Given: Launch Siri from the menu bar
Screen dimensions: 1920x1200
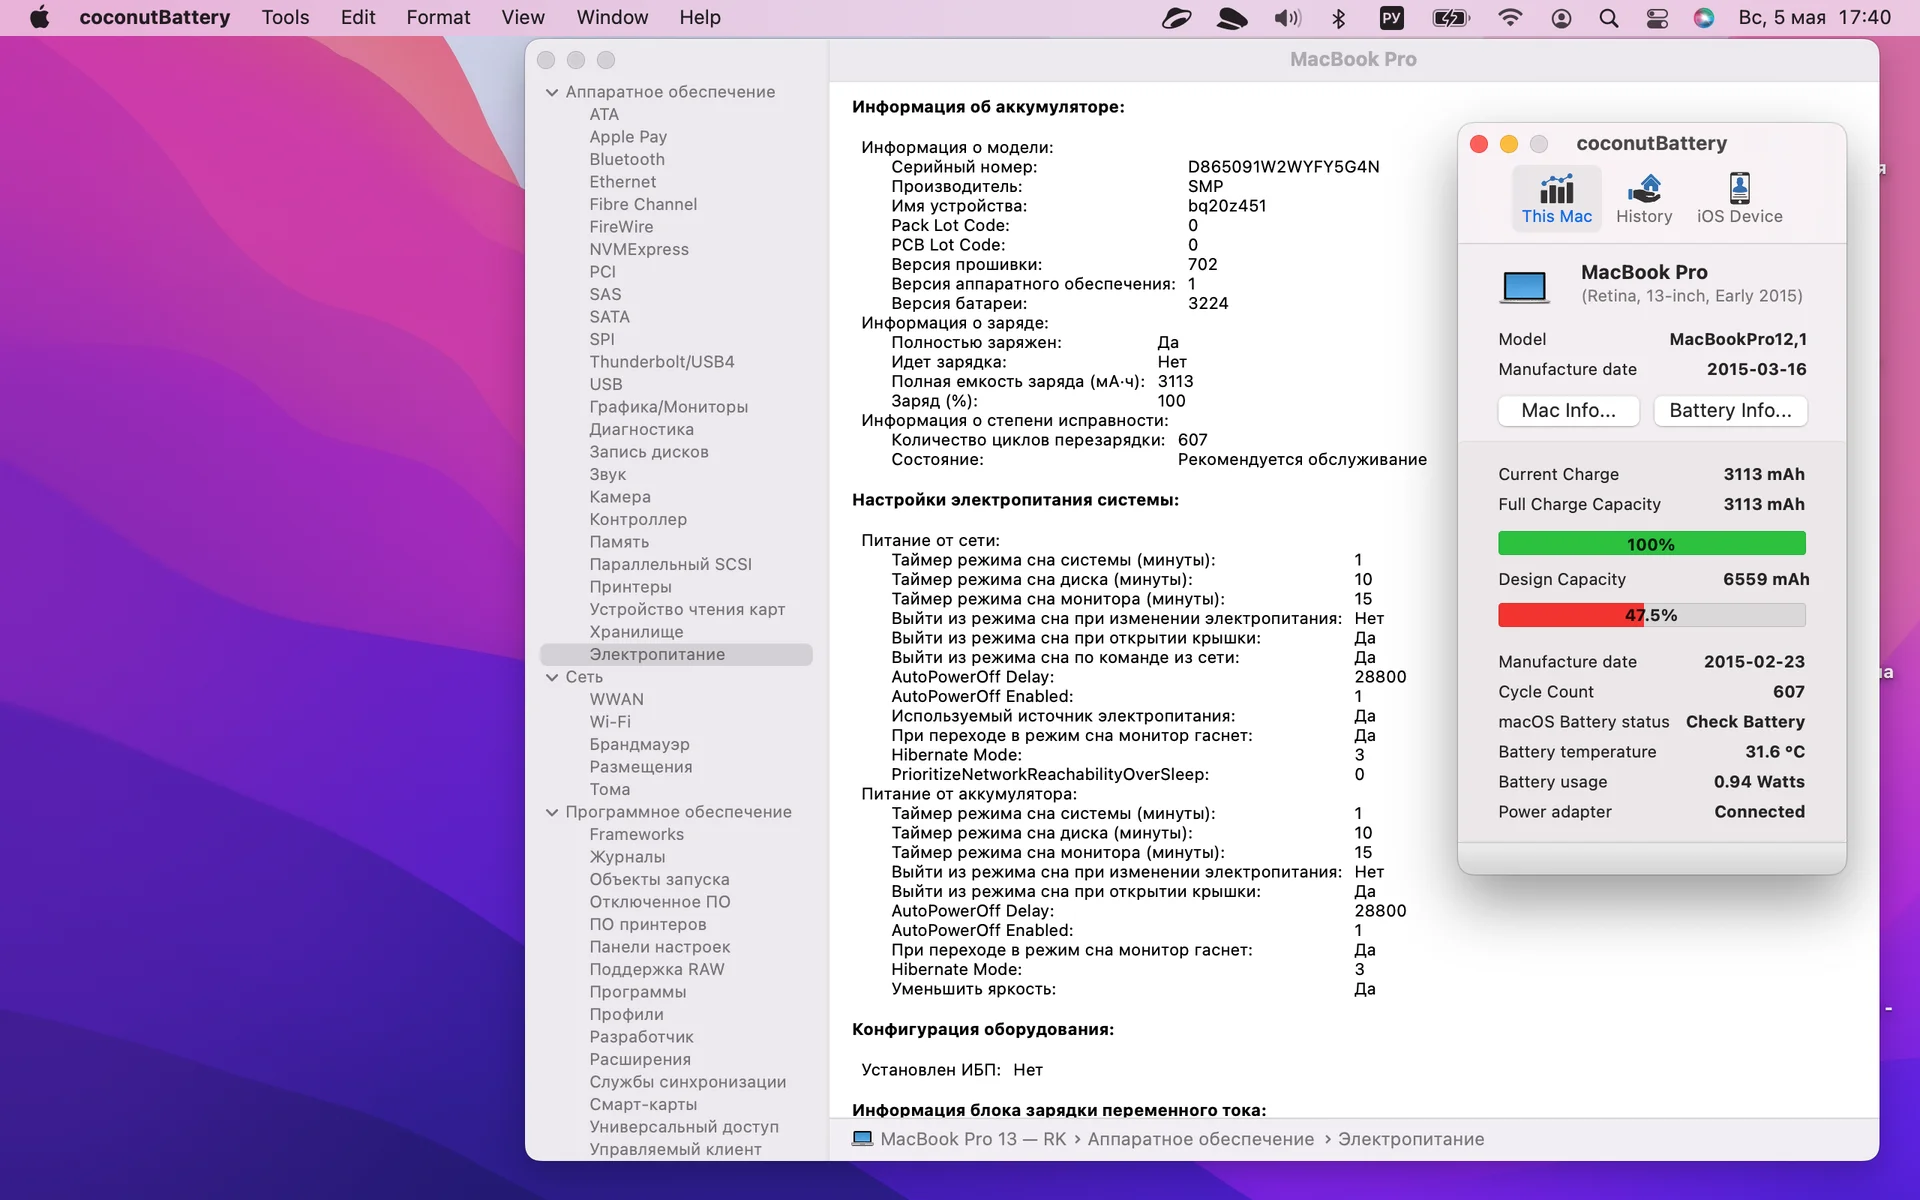Looking at the screenshot, I should click(1704, 17).
